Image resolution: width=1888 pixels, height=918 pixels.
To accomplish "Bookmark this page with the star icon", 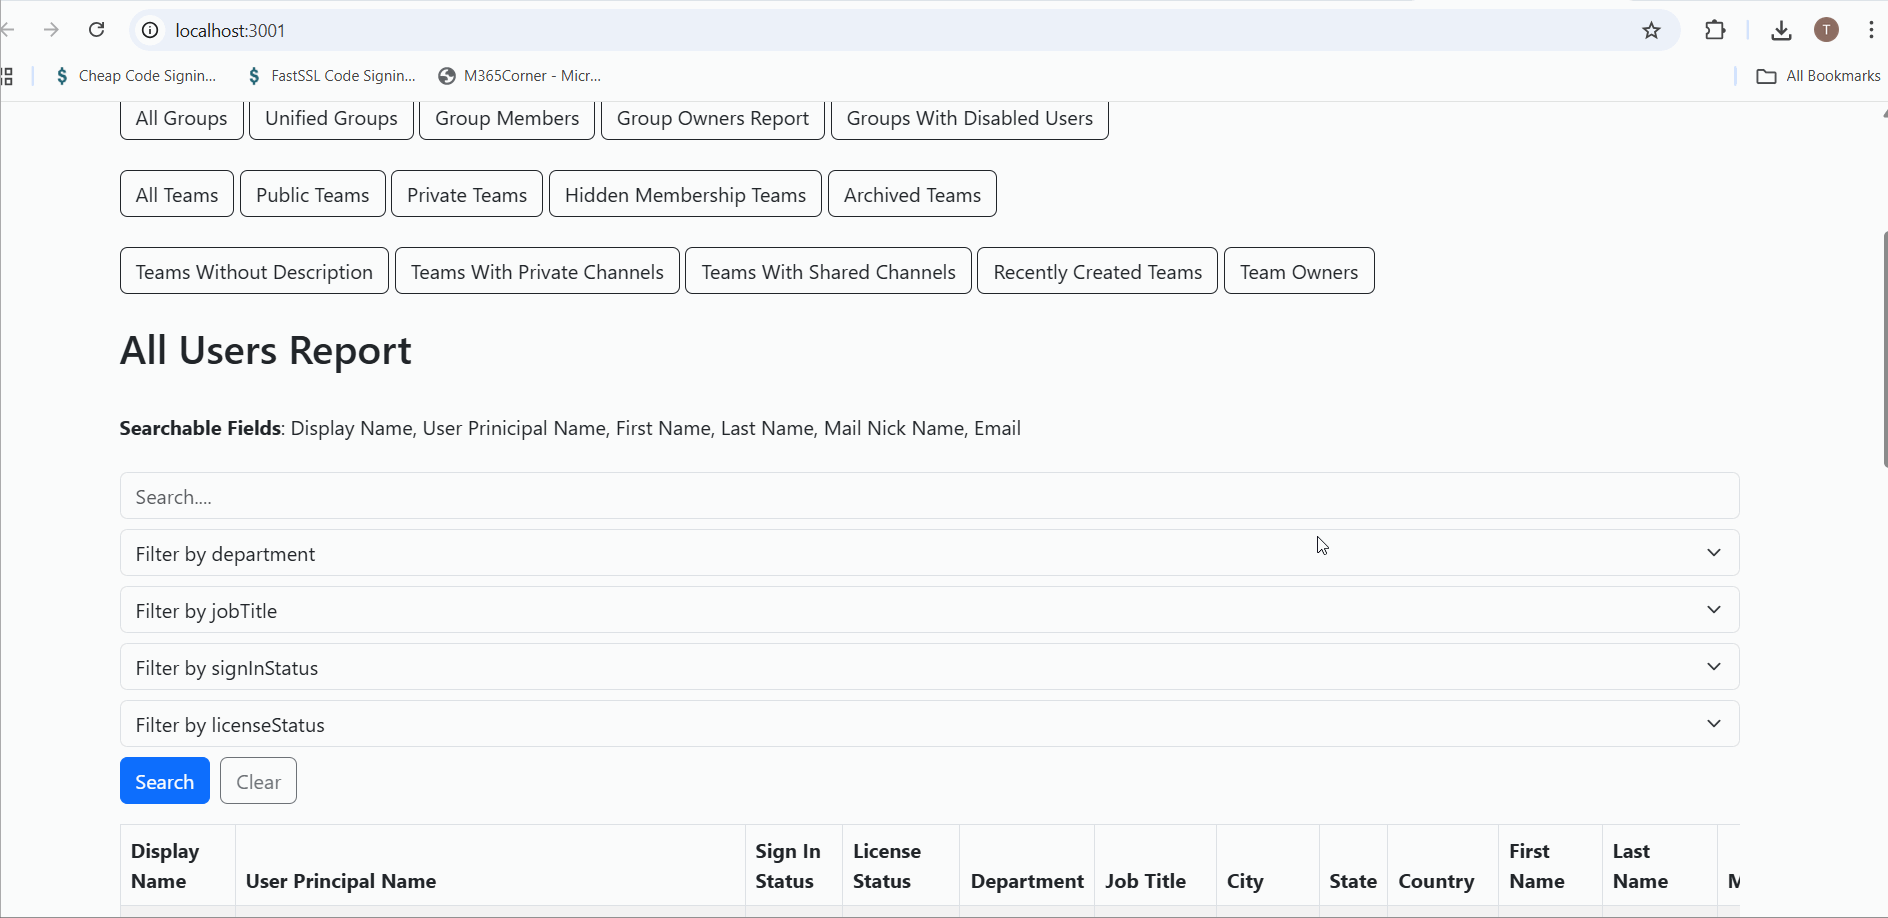I will (x=1651, y=30).
